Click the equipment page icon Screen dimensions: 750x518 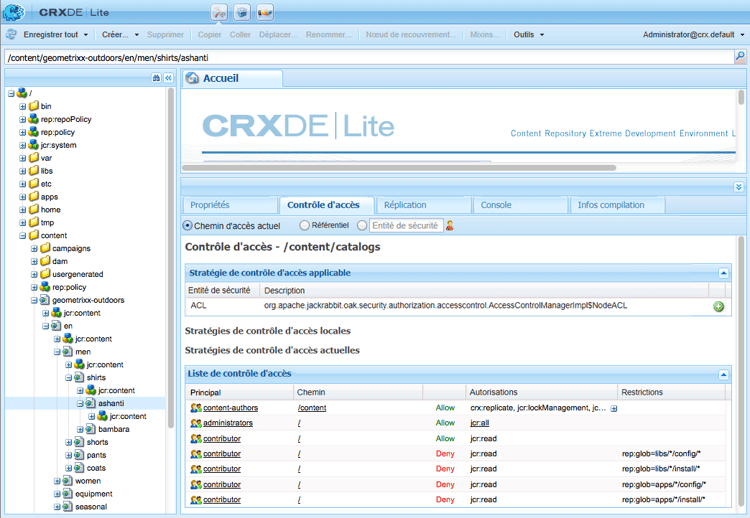pos(67,494)
